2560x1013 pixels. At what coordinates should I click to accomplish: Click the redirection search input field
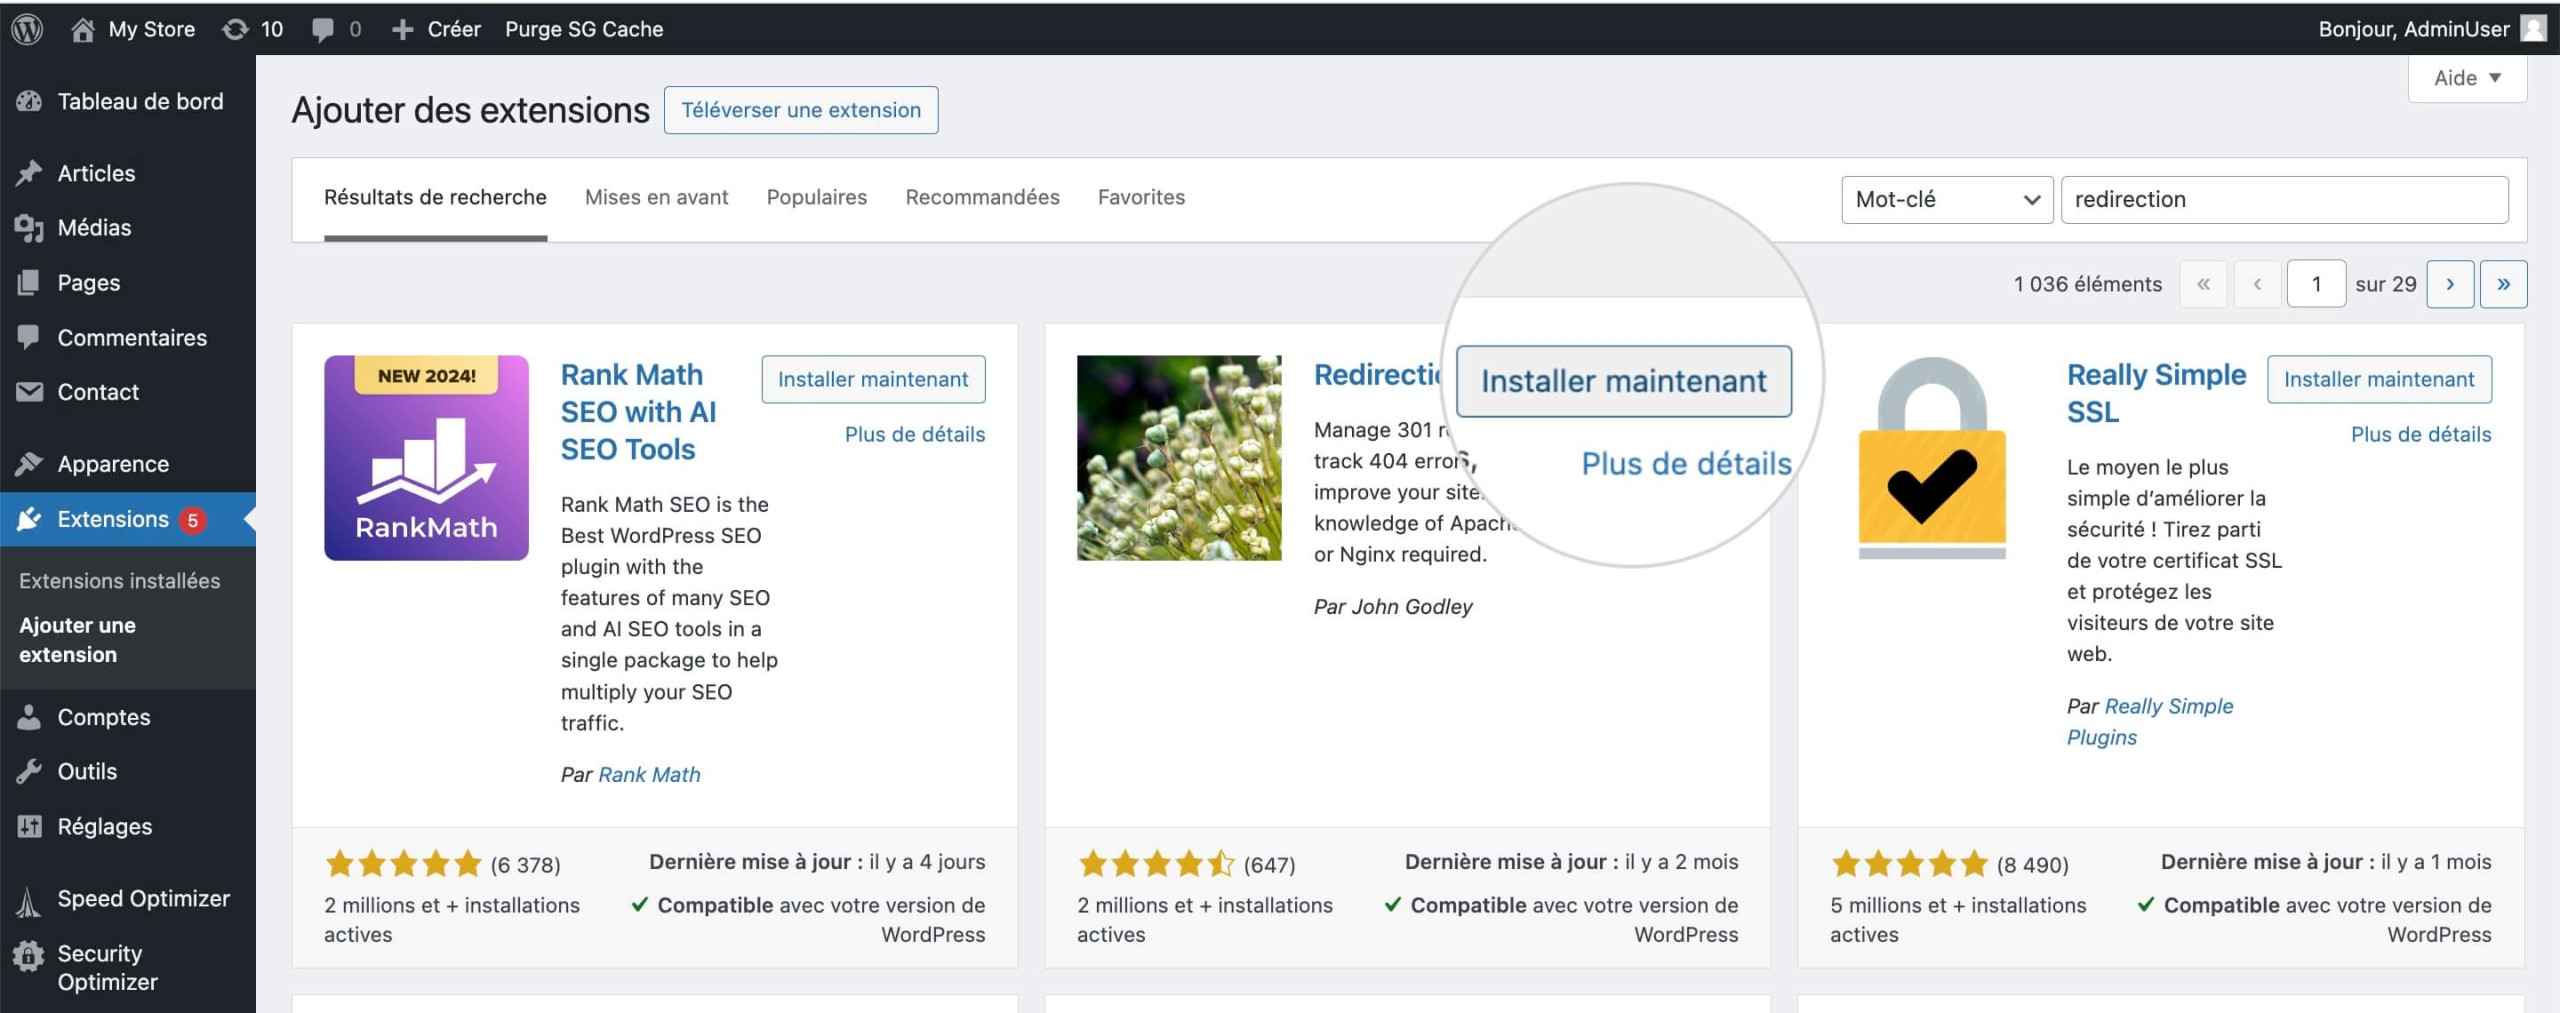2285,199
